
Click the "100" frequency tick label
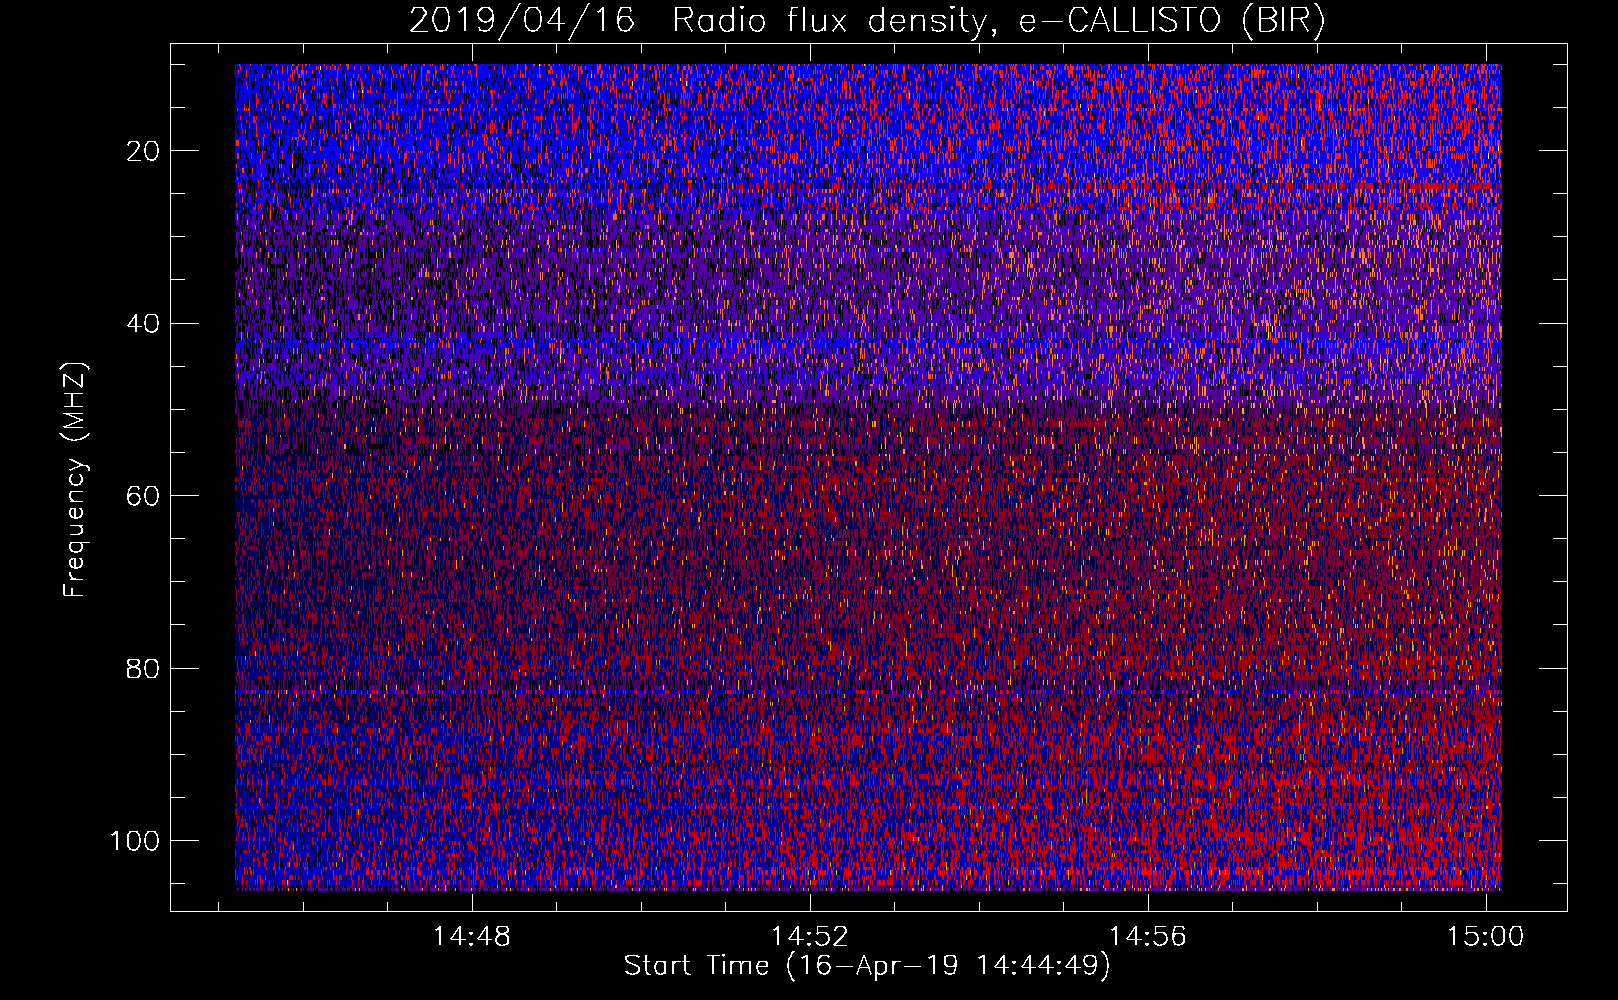[x=135, y=841]
